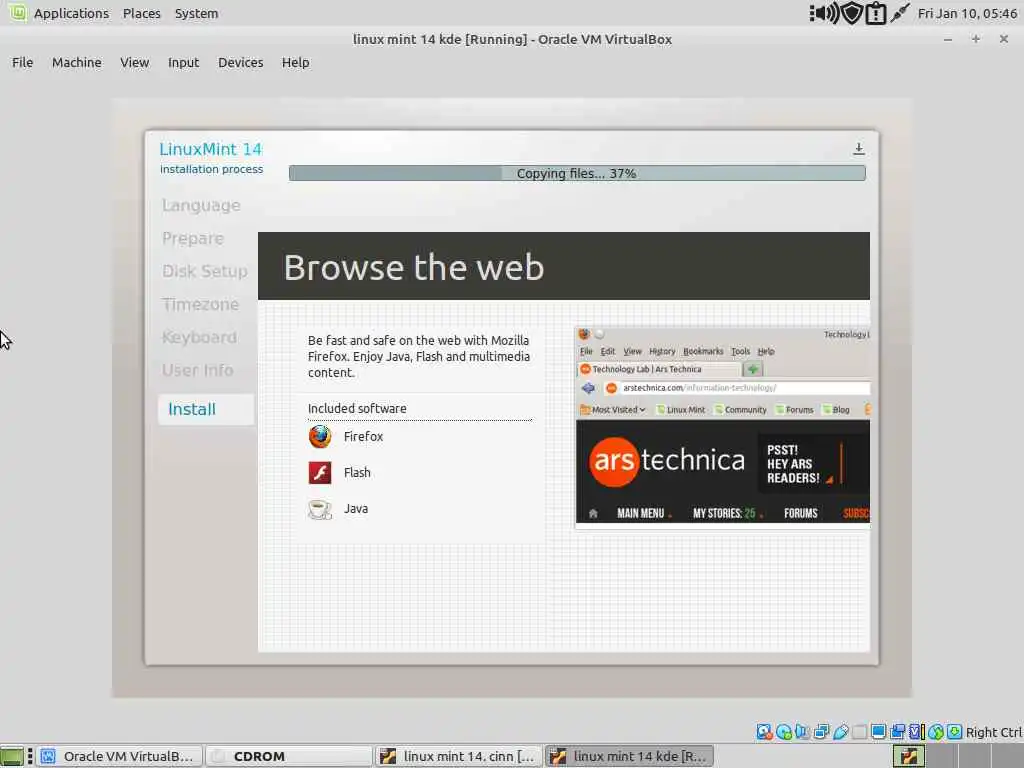Switch to linux mint 14 cinn taskbar window
Screen dimensions: 1024x768
[459, 756]
